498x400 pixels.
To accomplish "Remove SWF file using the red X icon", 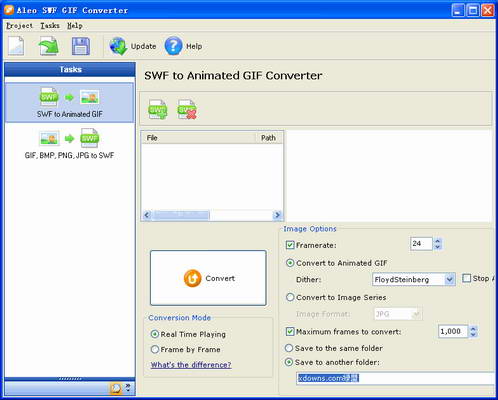I will pos(187,109).
